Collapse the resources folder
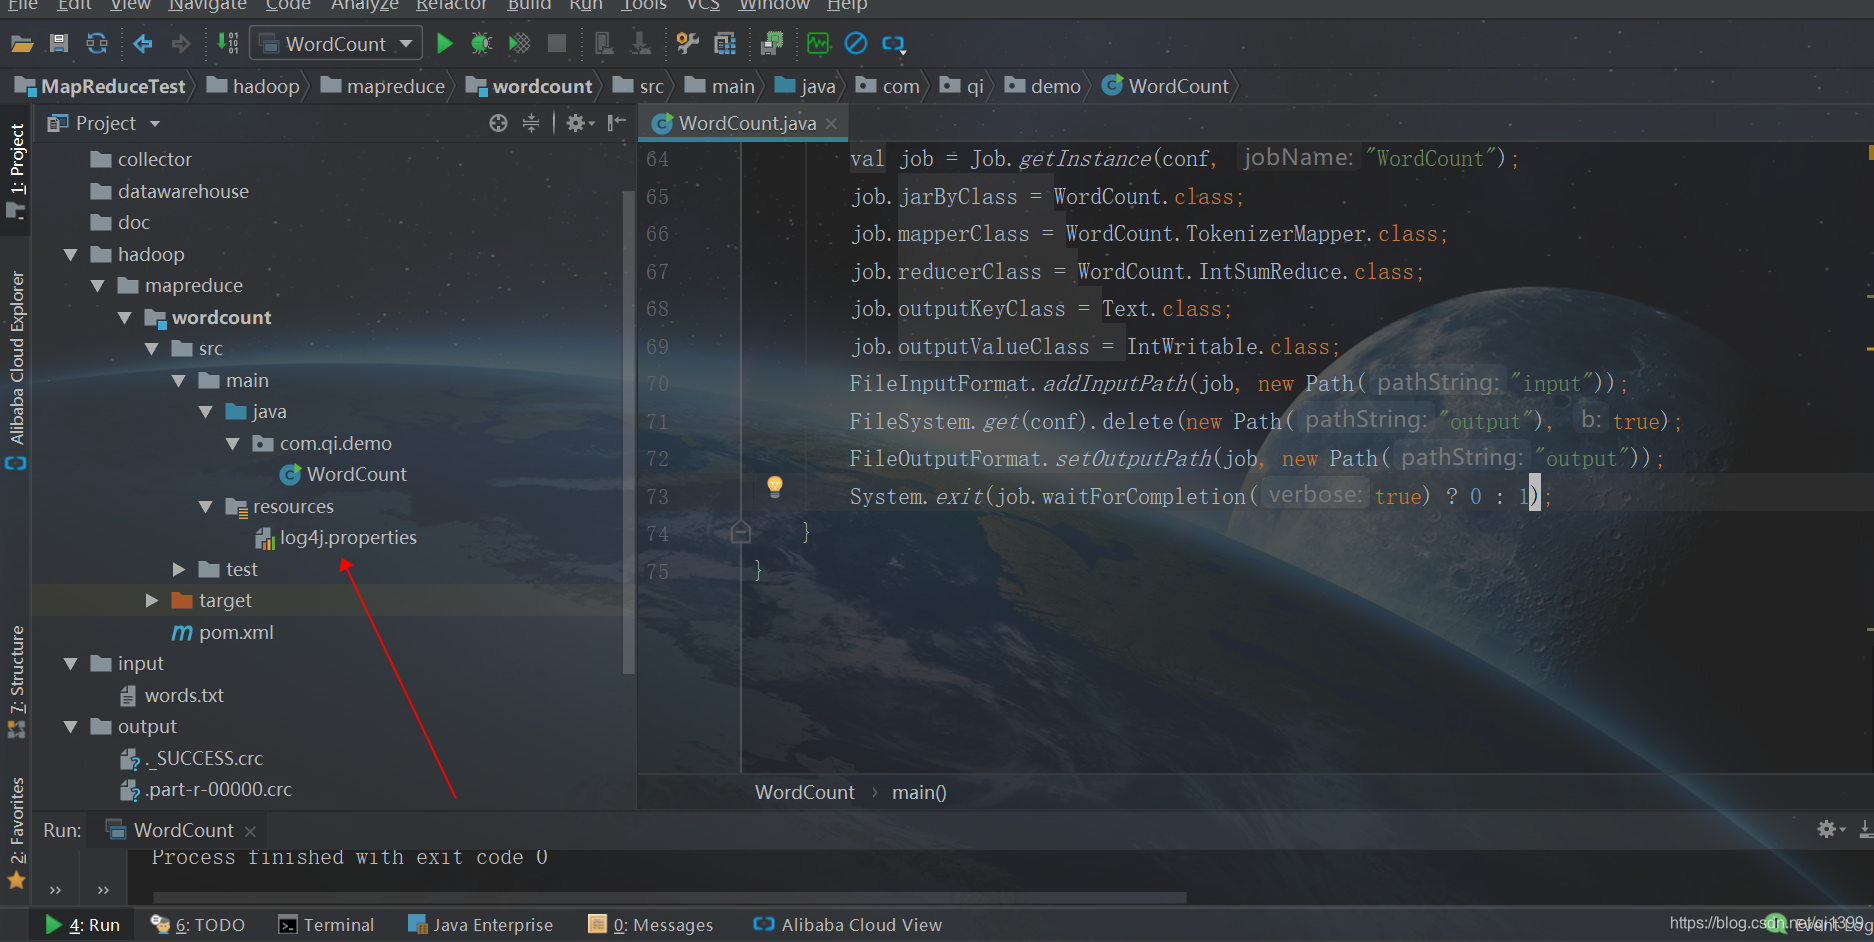This screenshot has width=1874, height=942. tap(206, 507)
